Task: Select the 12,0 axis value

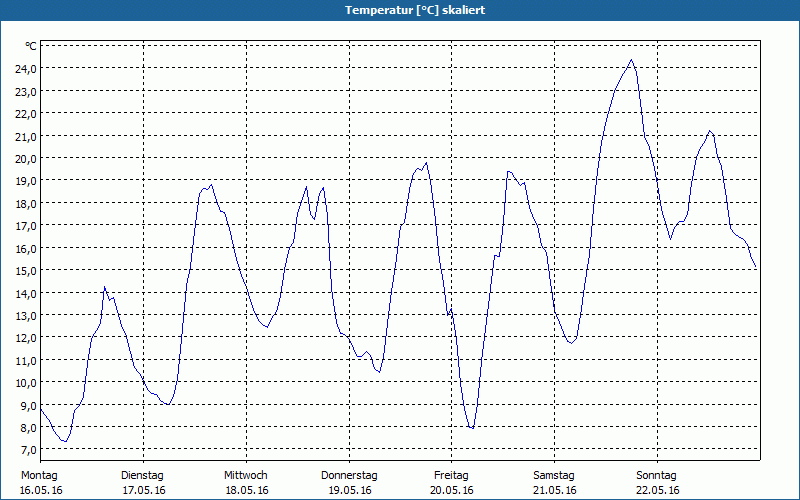Action: click(26, 338)
